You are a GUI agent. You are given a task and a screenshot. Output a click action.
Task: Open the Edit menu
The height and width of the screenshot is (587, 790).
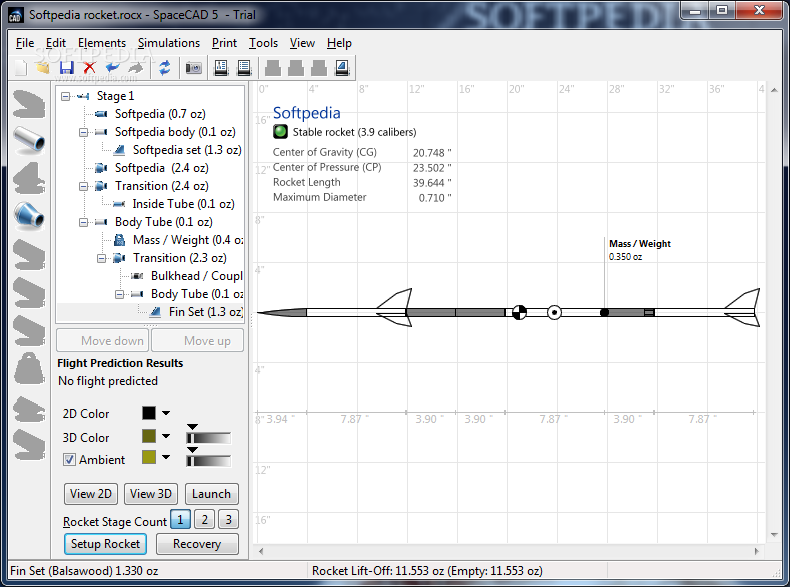coord(55,43)
